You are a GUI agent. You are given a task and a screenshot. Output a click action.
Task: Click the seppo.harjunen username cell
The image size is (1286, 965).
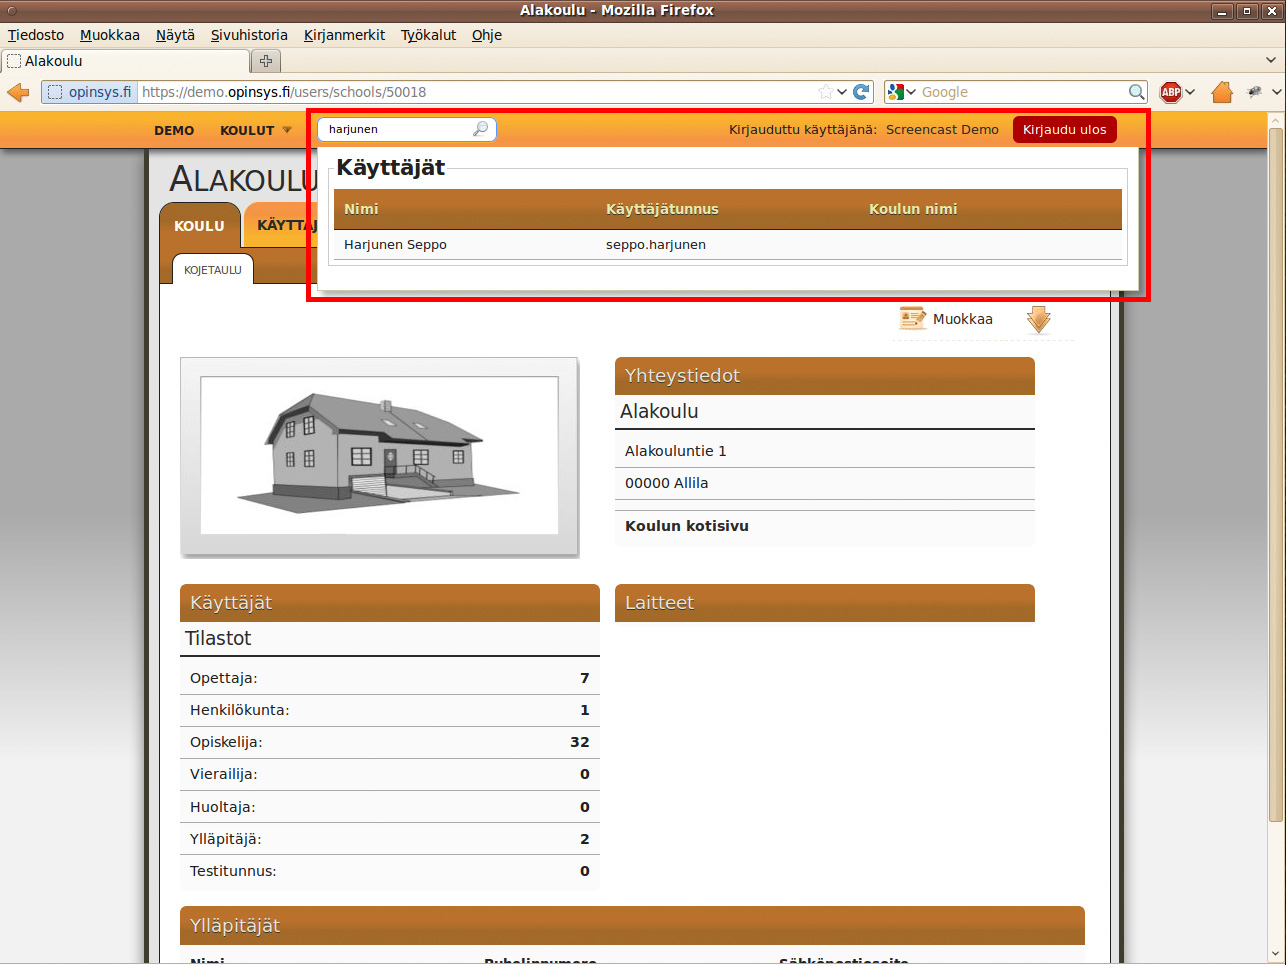point(656,245)
